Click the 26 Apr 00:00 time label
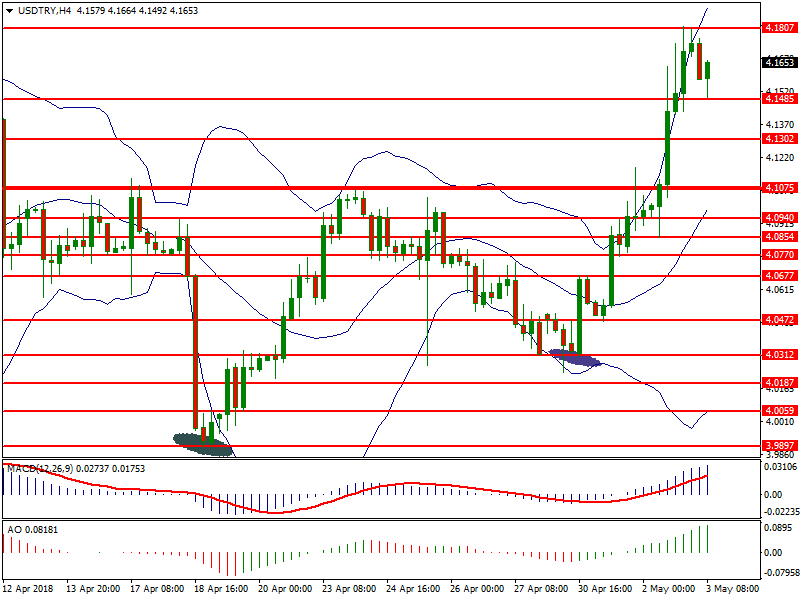Screen dimensions: 800x600 [x=477, y=590]
